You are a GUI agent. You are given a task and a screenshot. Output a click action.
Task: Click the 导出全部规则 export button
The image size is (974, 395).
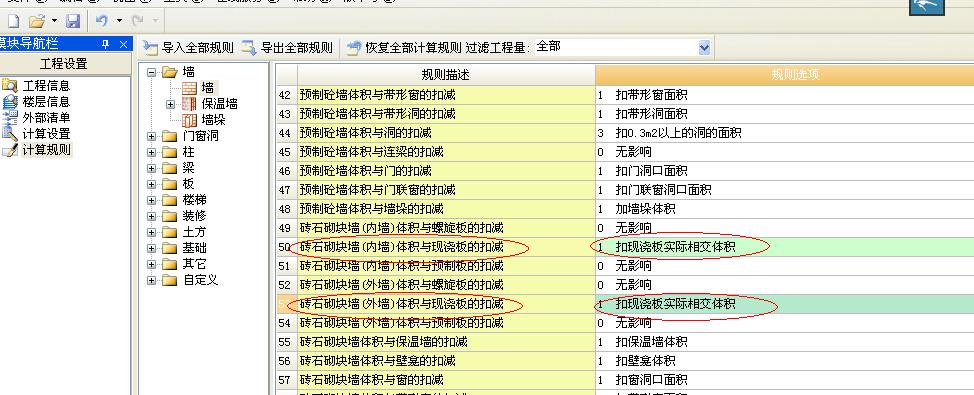(288, 47)
